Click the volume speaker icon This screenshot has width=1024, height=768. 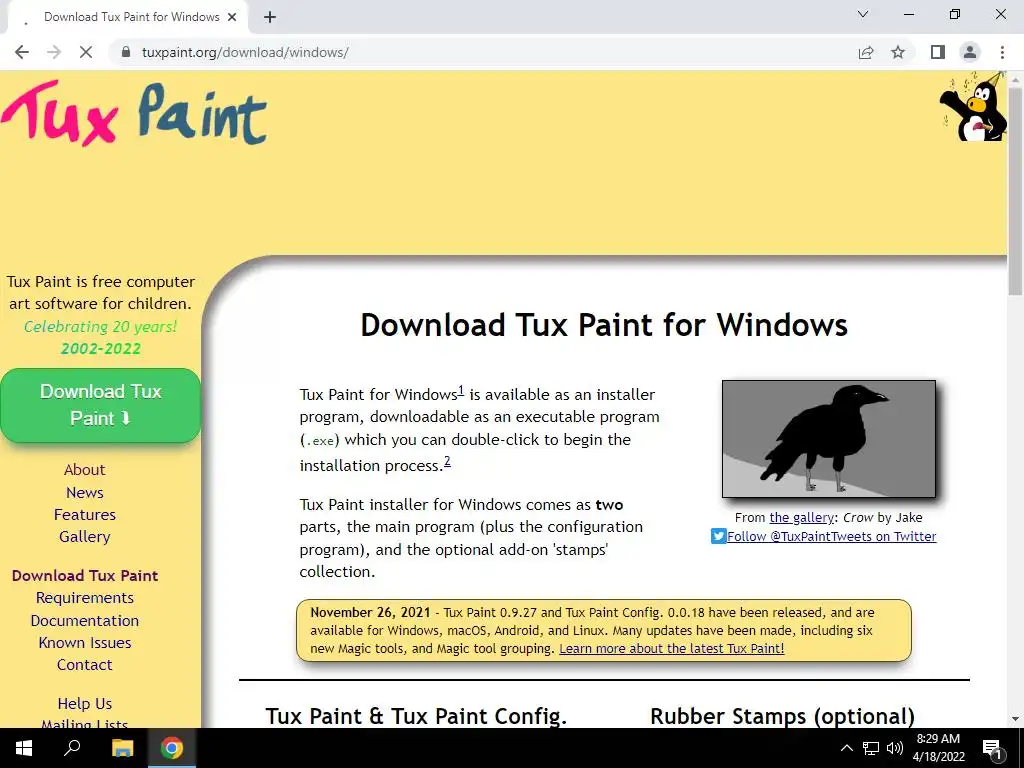(895, 748)
